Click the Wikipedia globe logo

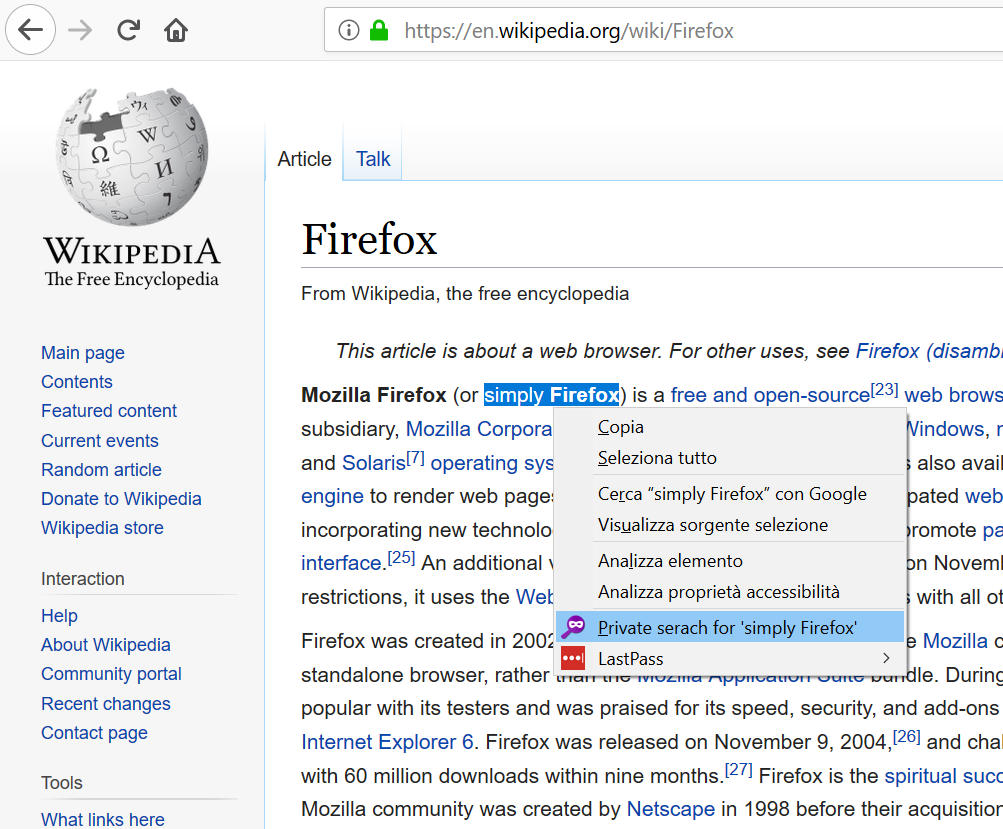pyautogui.click(x=132, y=156)
